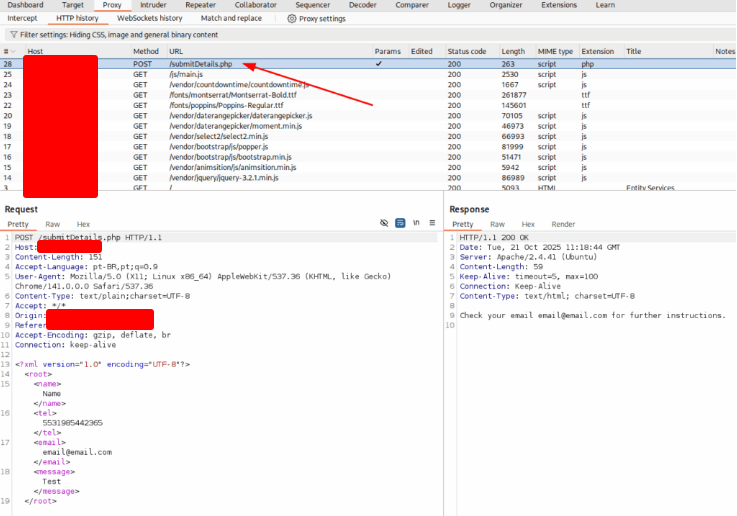Click Params checkmark on submitDetails.php row

click(x=378, y=64)
